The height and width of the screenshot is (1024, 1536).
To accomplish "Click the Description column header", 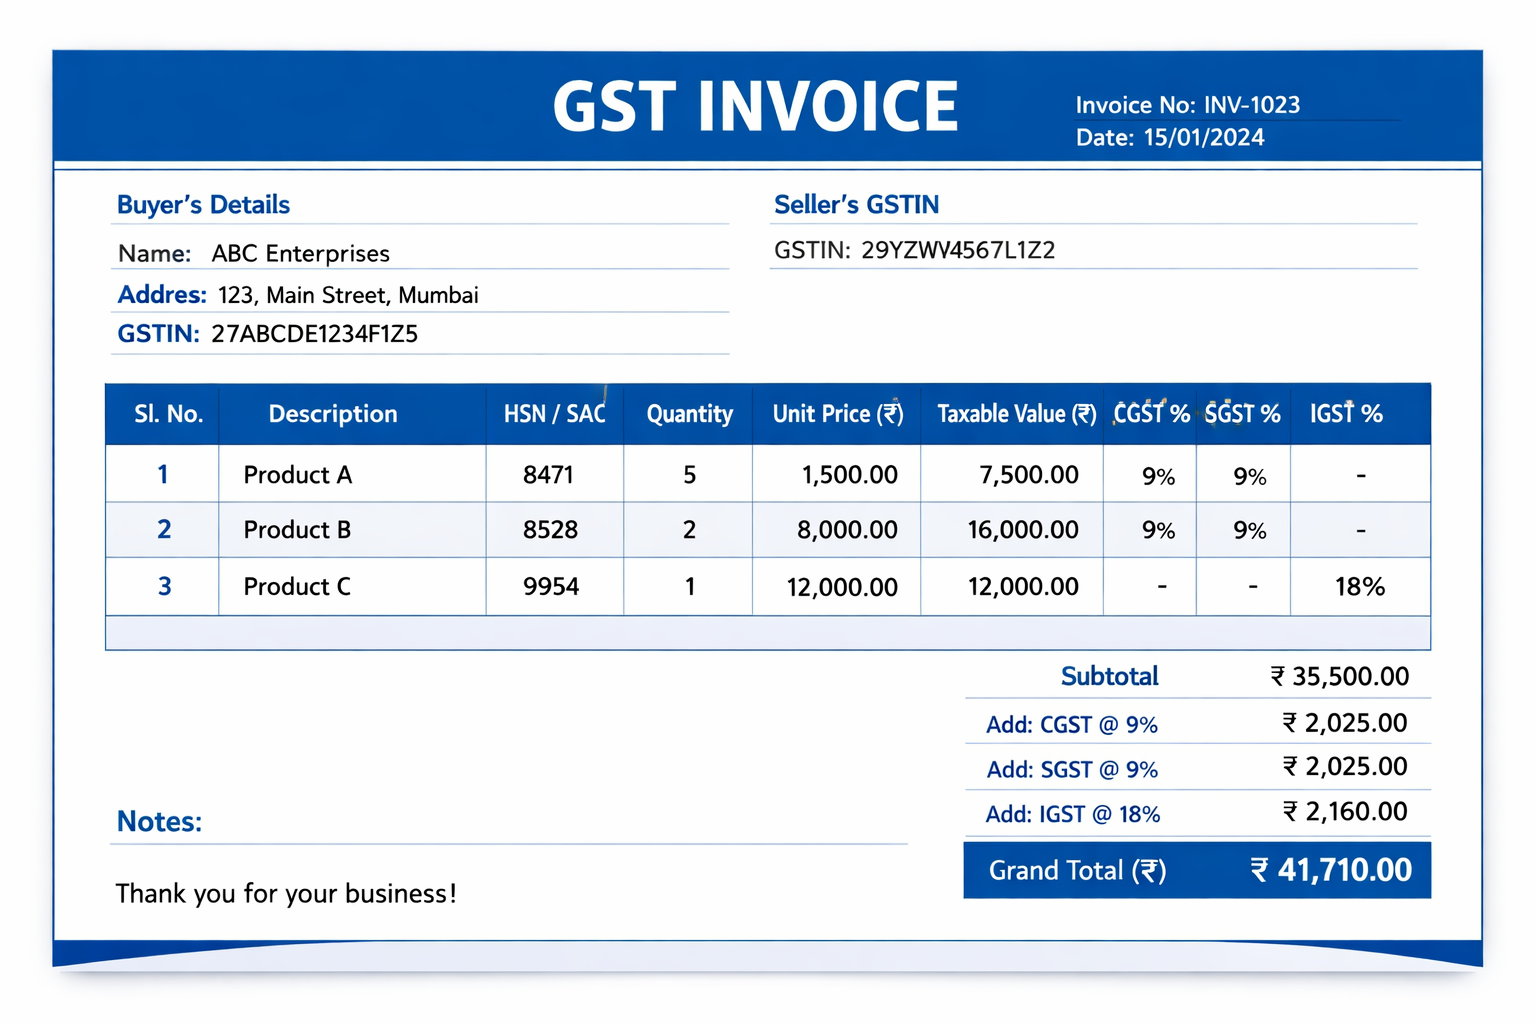I will [332, 413].
